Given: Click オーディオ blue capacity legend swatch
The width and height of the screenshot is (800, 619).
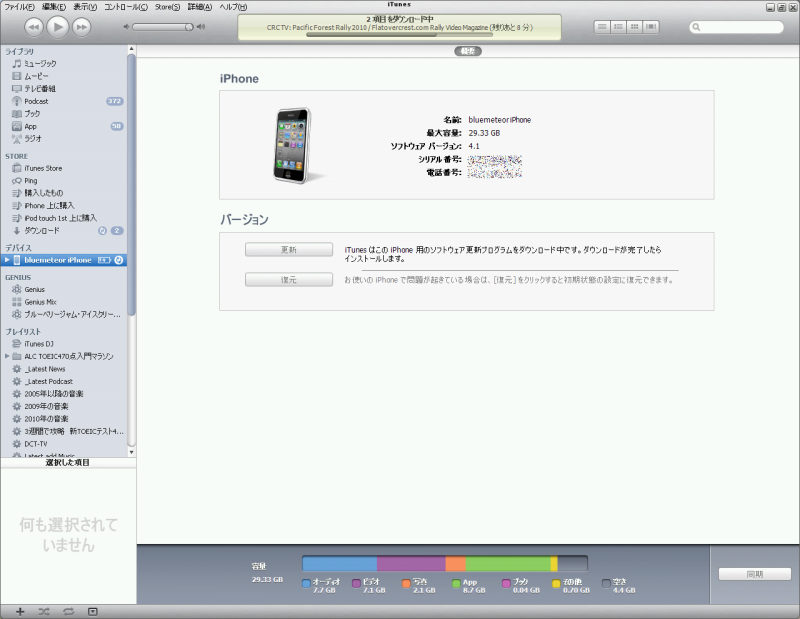Looking at the screenshot, I should coord(306,583).
